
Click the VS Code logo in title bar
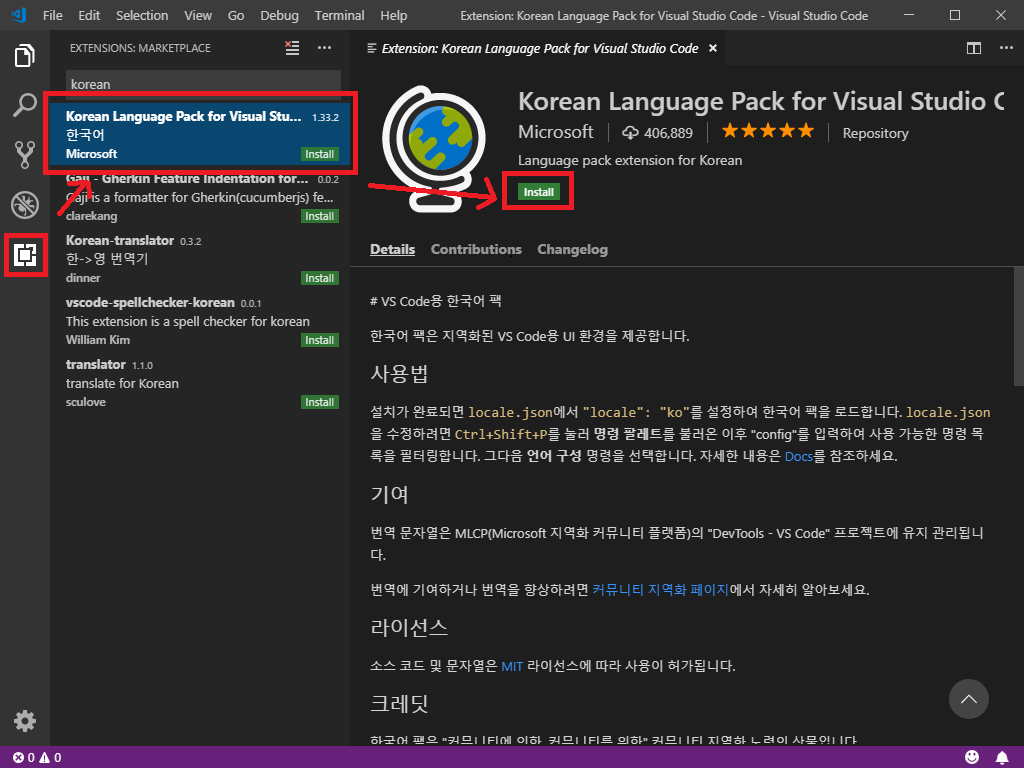coord(19,15)
